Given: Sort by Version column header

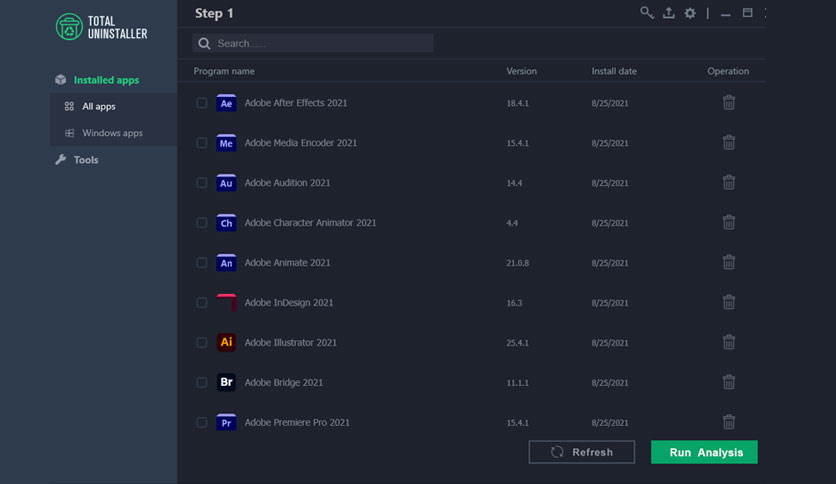Looking at the screenshot, I should coord(521,71).
